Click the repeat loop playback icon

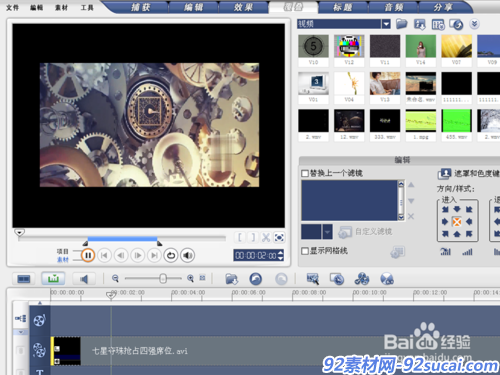pyautogui.click(x=171, y=256)
